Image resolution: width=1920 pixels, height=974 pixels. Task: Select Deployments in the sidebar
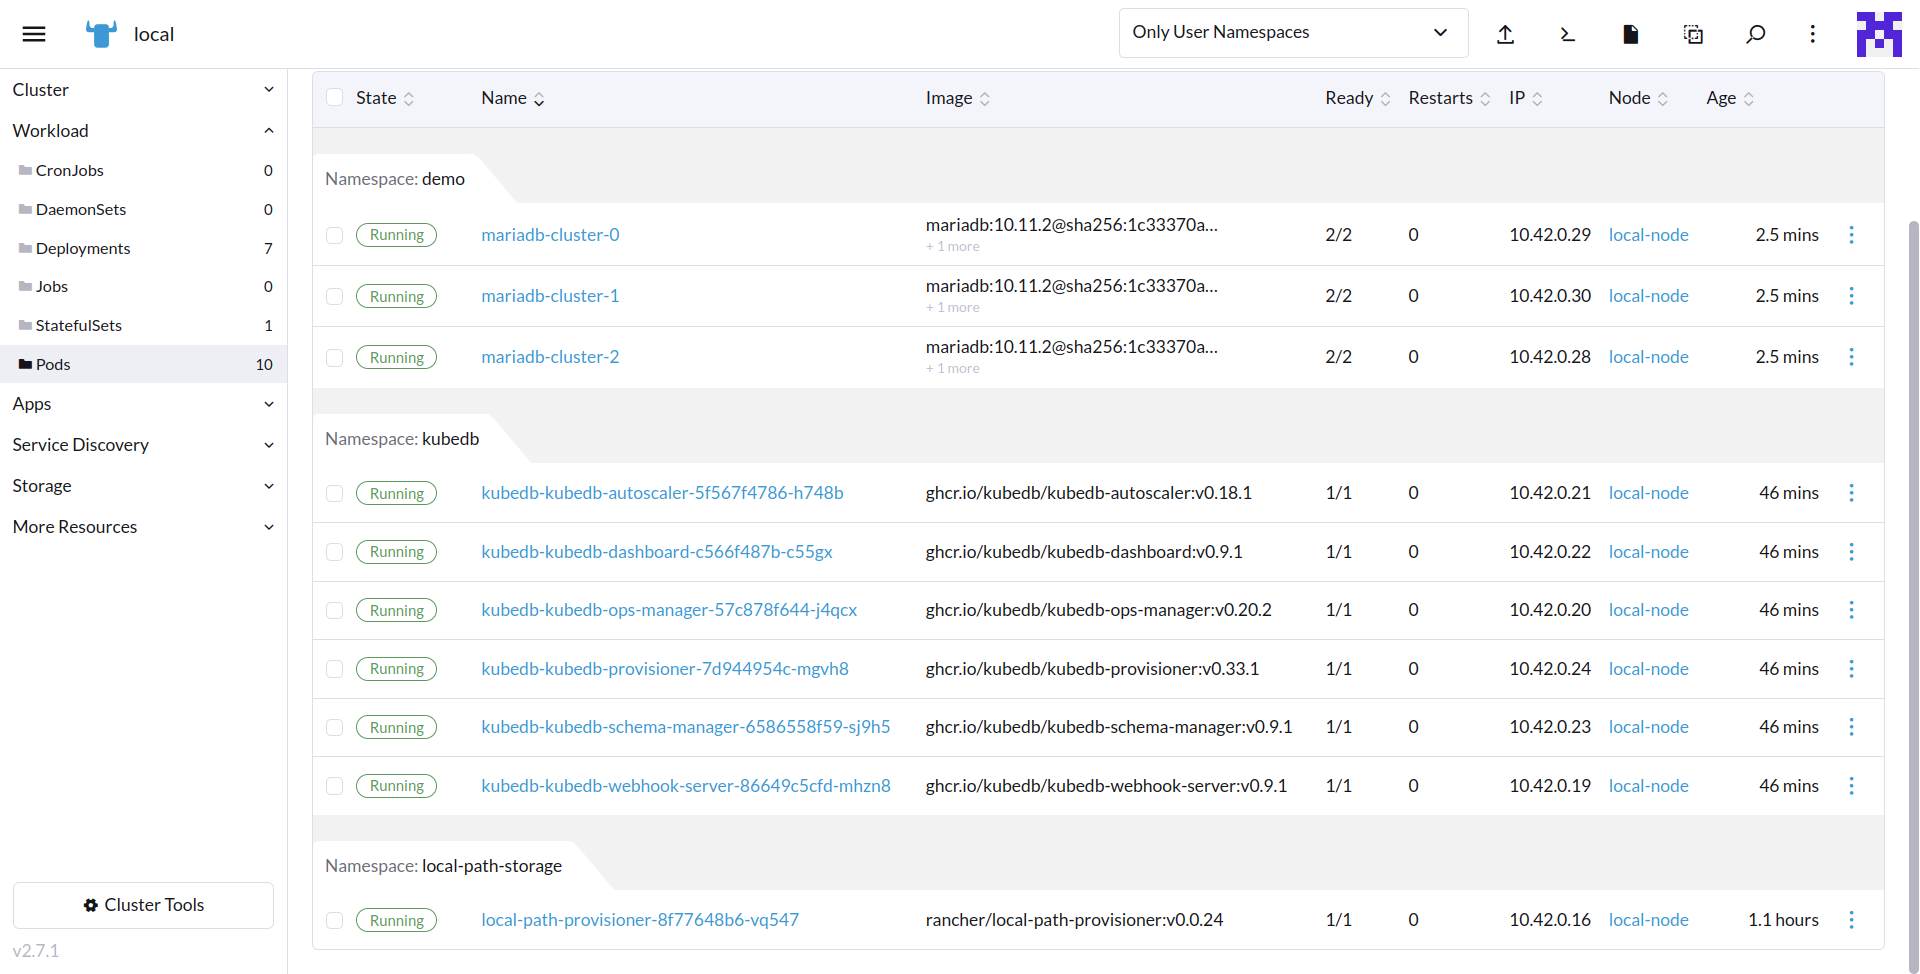point(82,248)
